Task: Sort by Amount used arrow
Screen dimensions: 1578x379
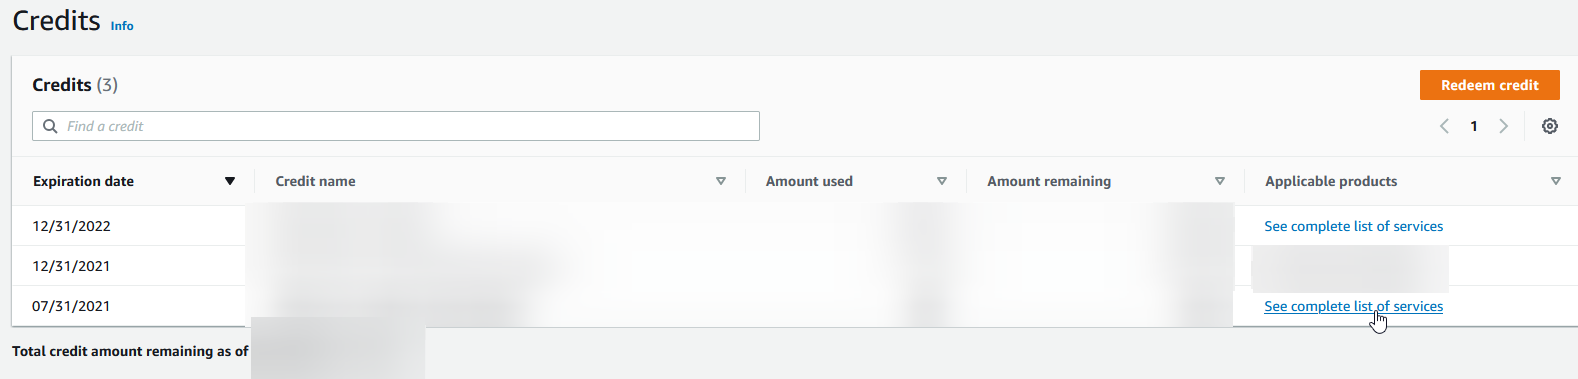Action: tap(942, 181)
